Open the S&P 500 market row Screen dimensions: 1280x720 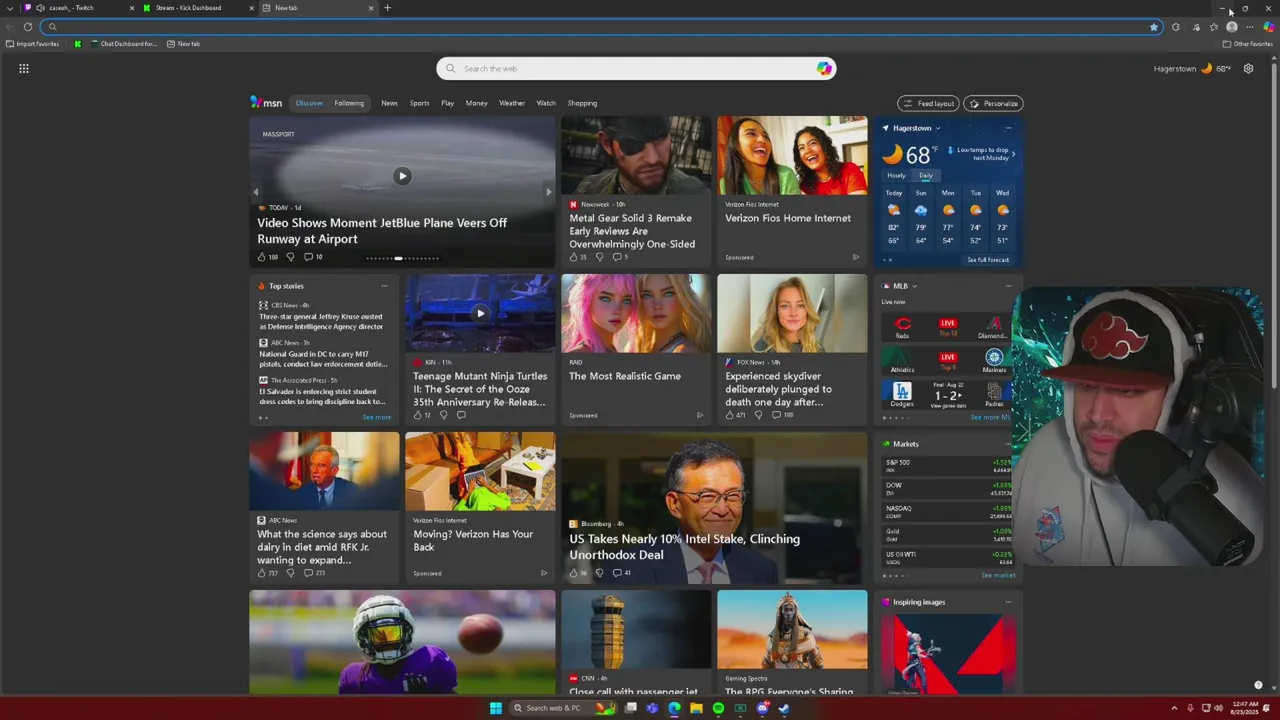[948, 465]
